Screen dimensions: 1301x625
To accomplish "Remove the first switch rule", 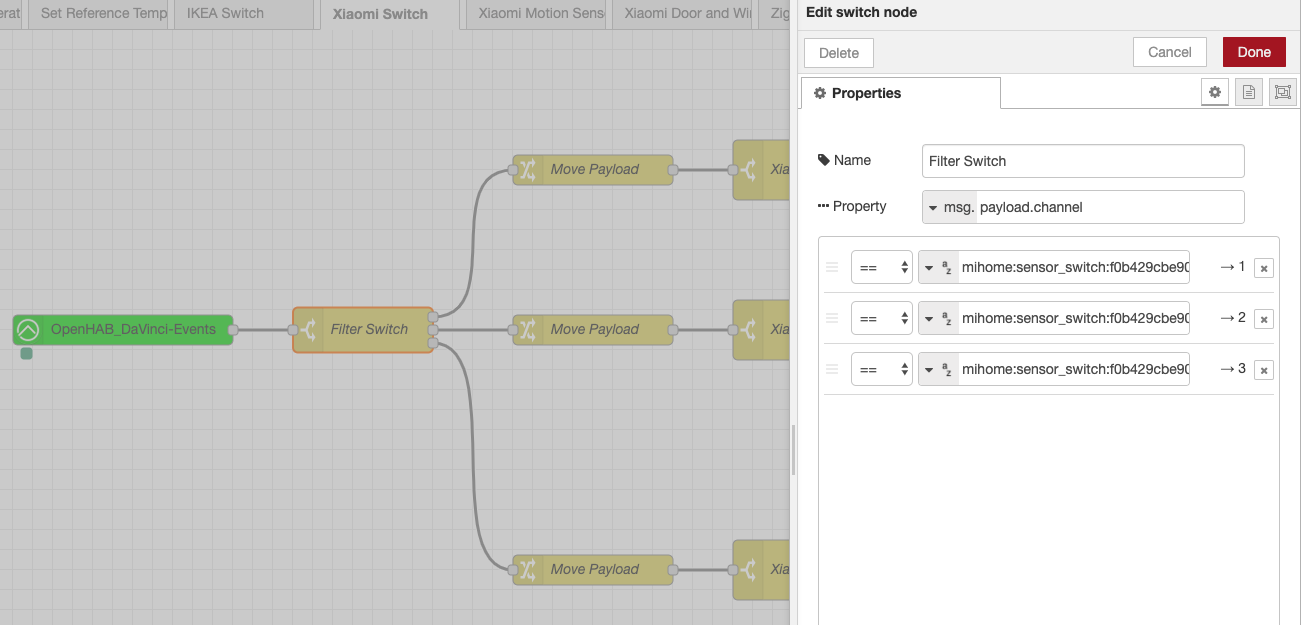I will click(x=1264, y=268).
